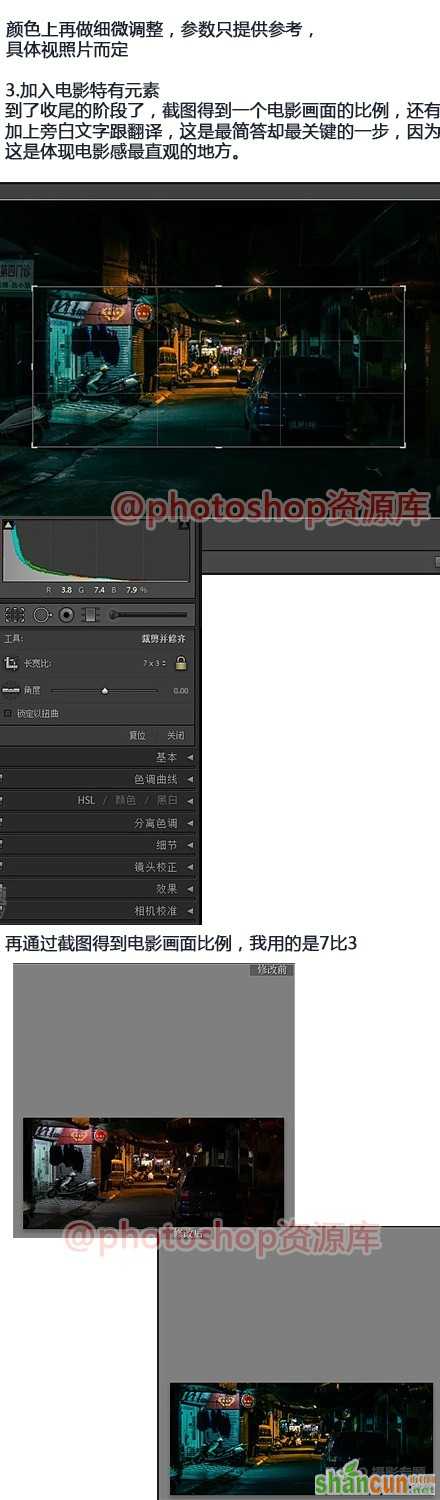Click the 关闭 close button
The image size is (440, 1500).
point(175,735)
